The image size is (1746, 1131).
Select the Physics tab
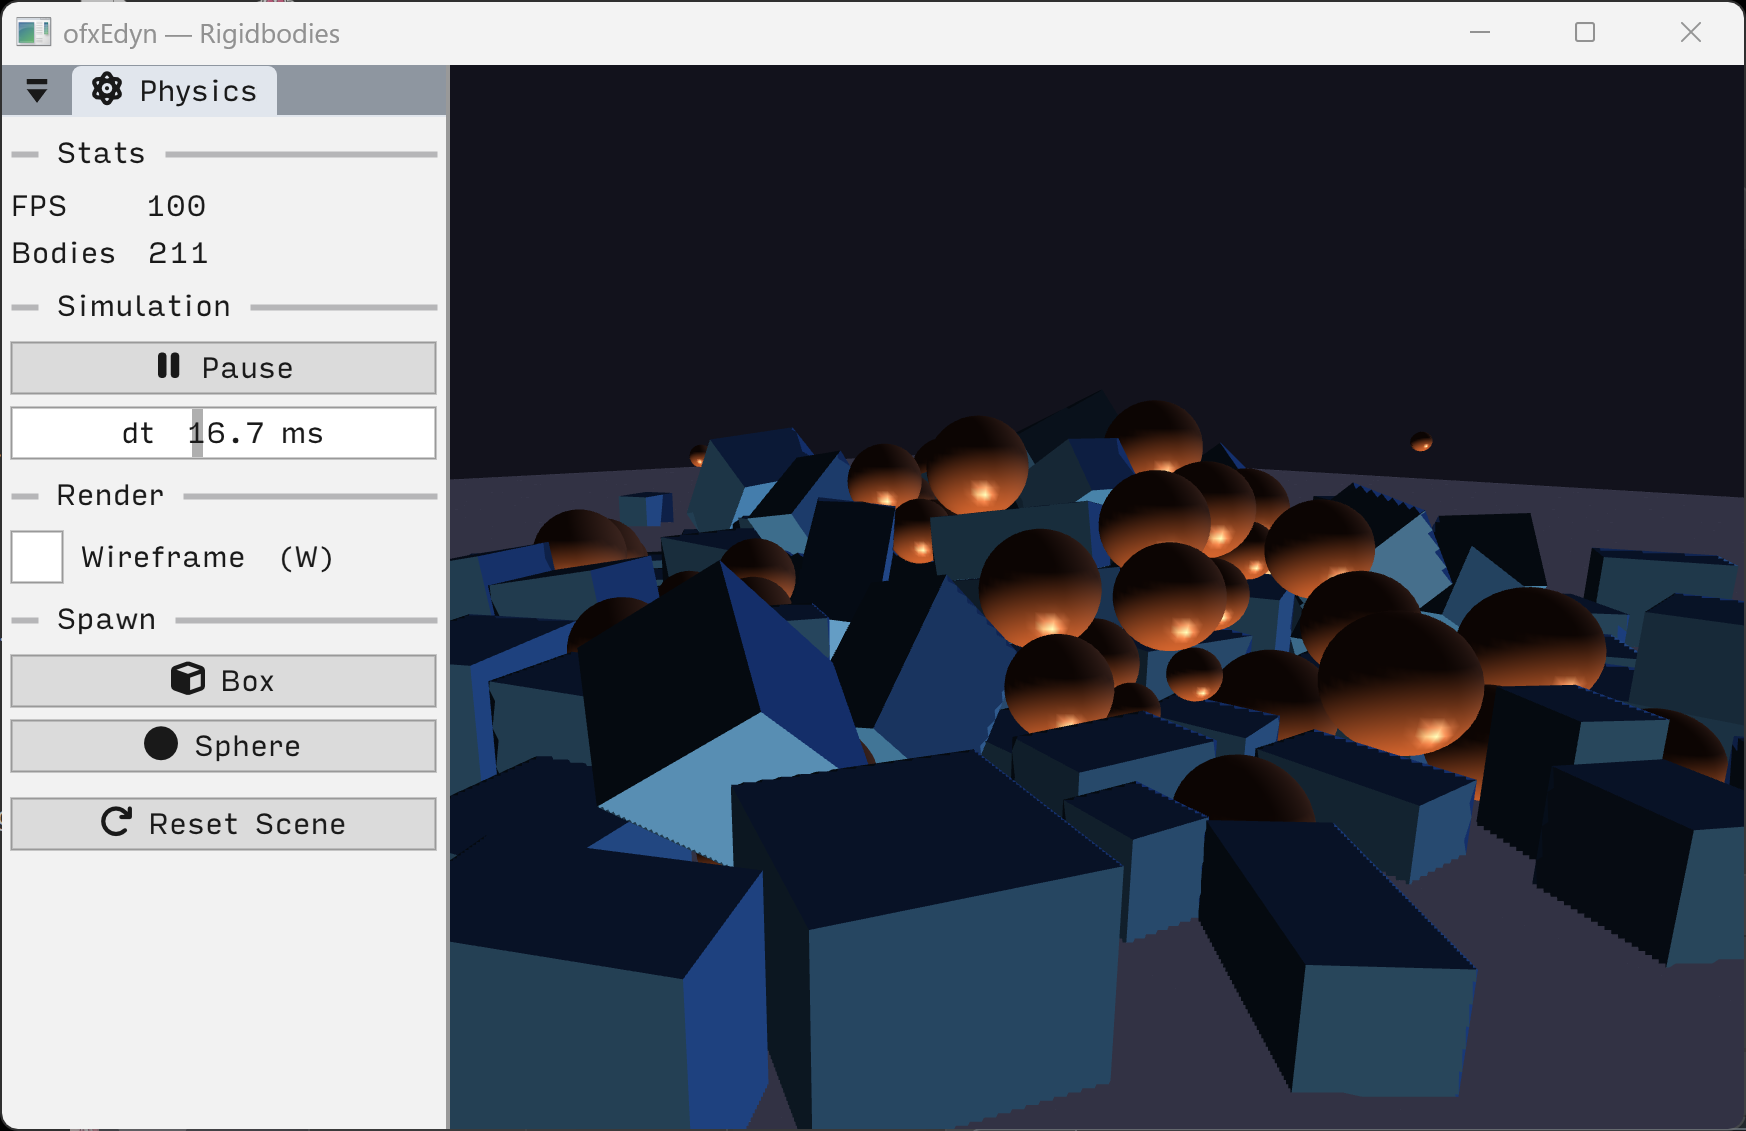click(174, 91)
